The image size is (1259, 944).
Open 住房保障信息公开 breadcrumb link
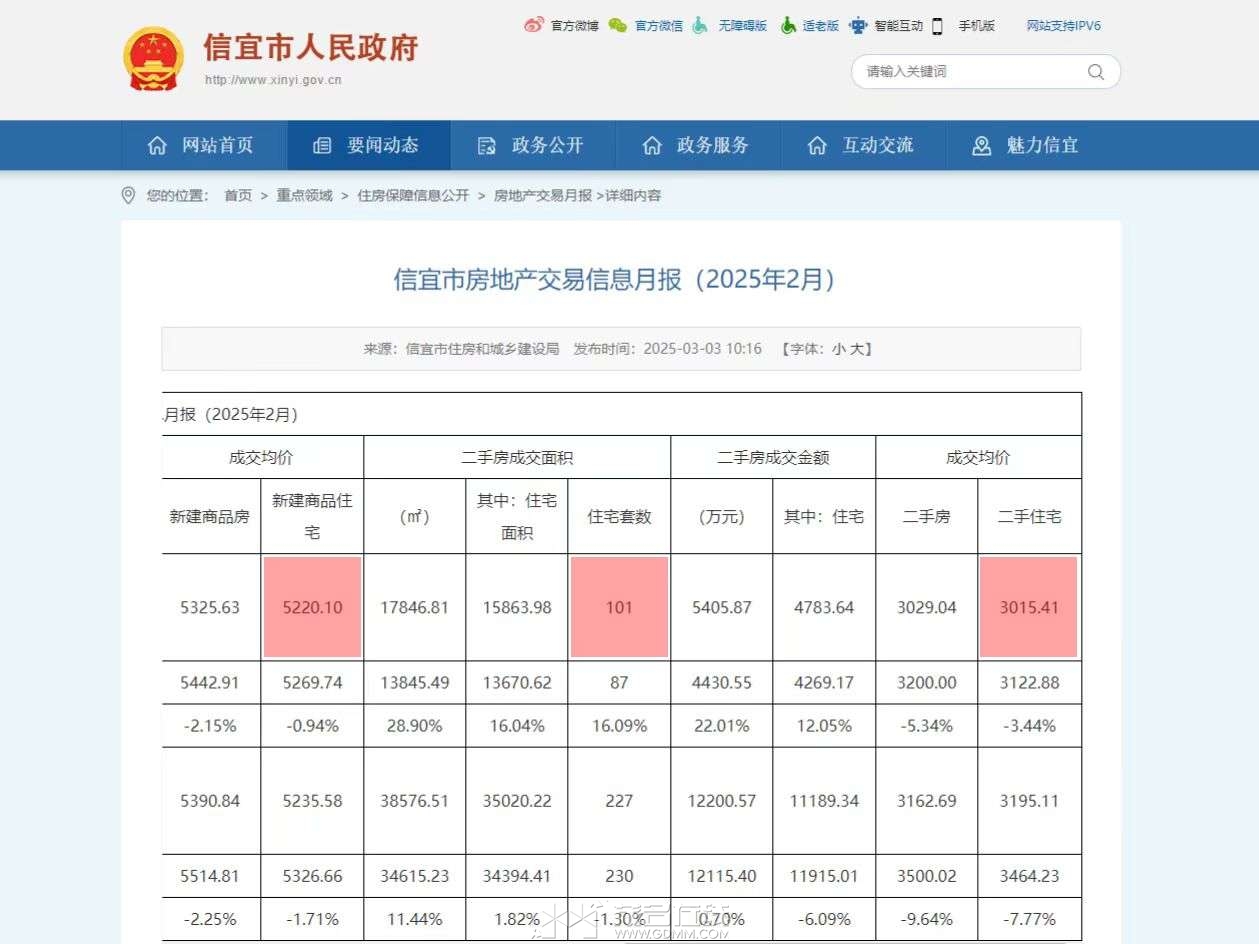tap(413, 196)
